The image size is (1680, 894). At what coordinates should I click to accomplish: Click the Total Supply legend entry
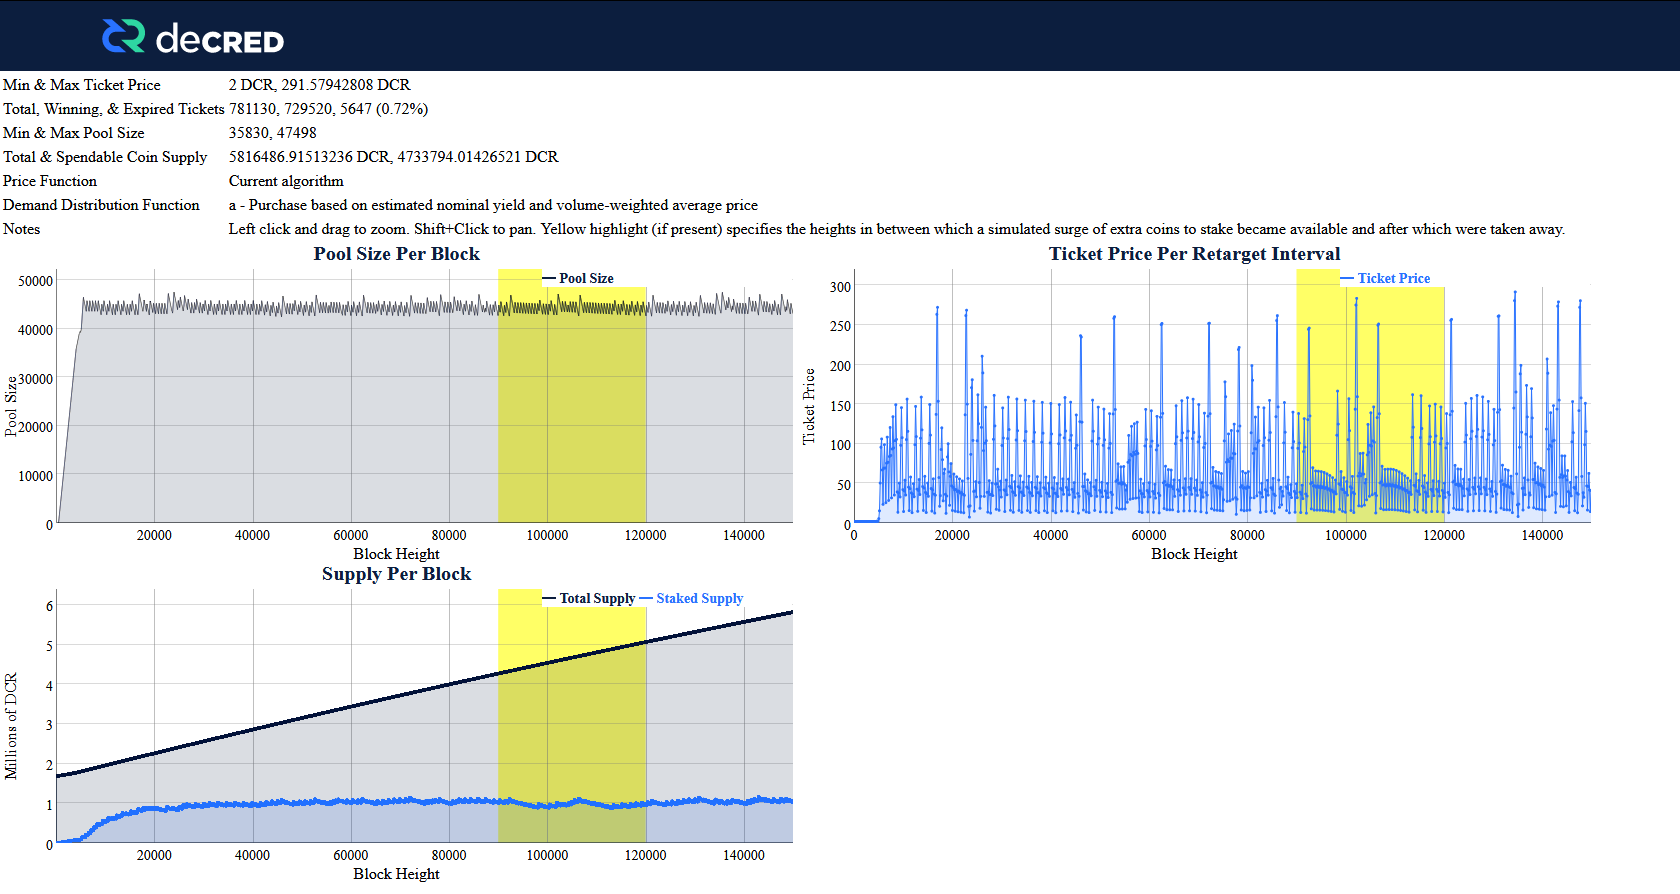(x=589, y=598)
